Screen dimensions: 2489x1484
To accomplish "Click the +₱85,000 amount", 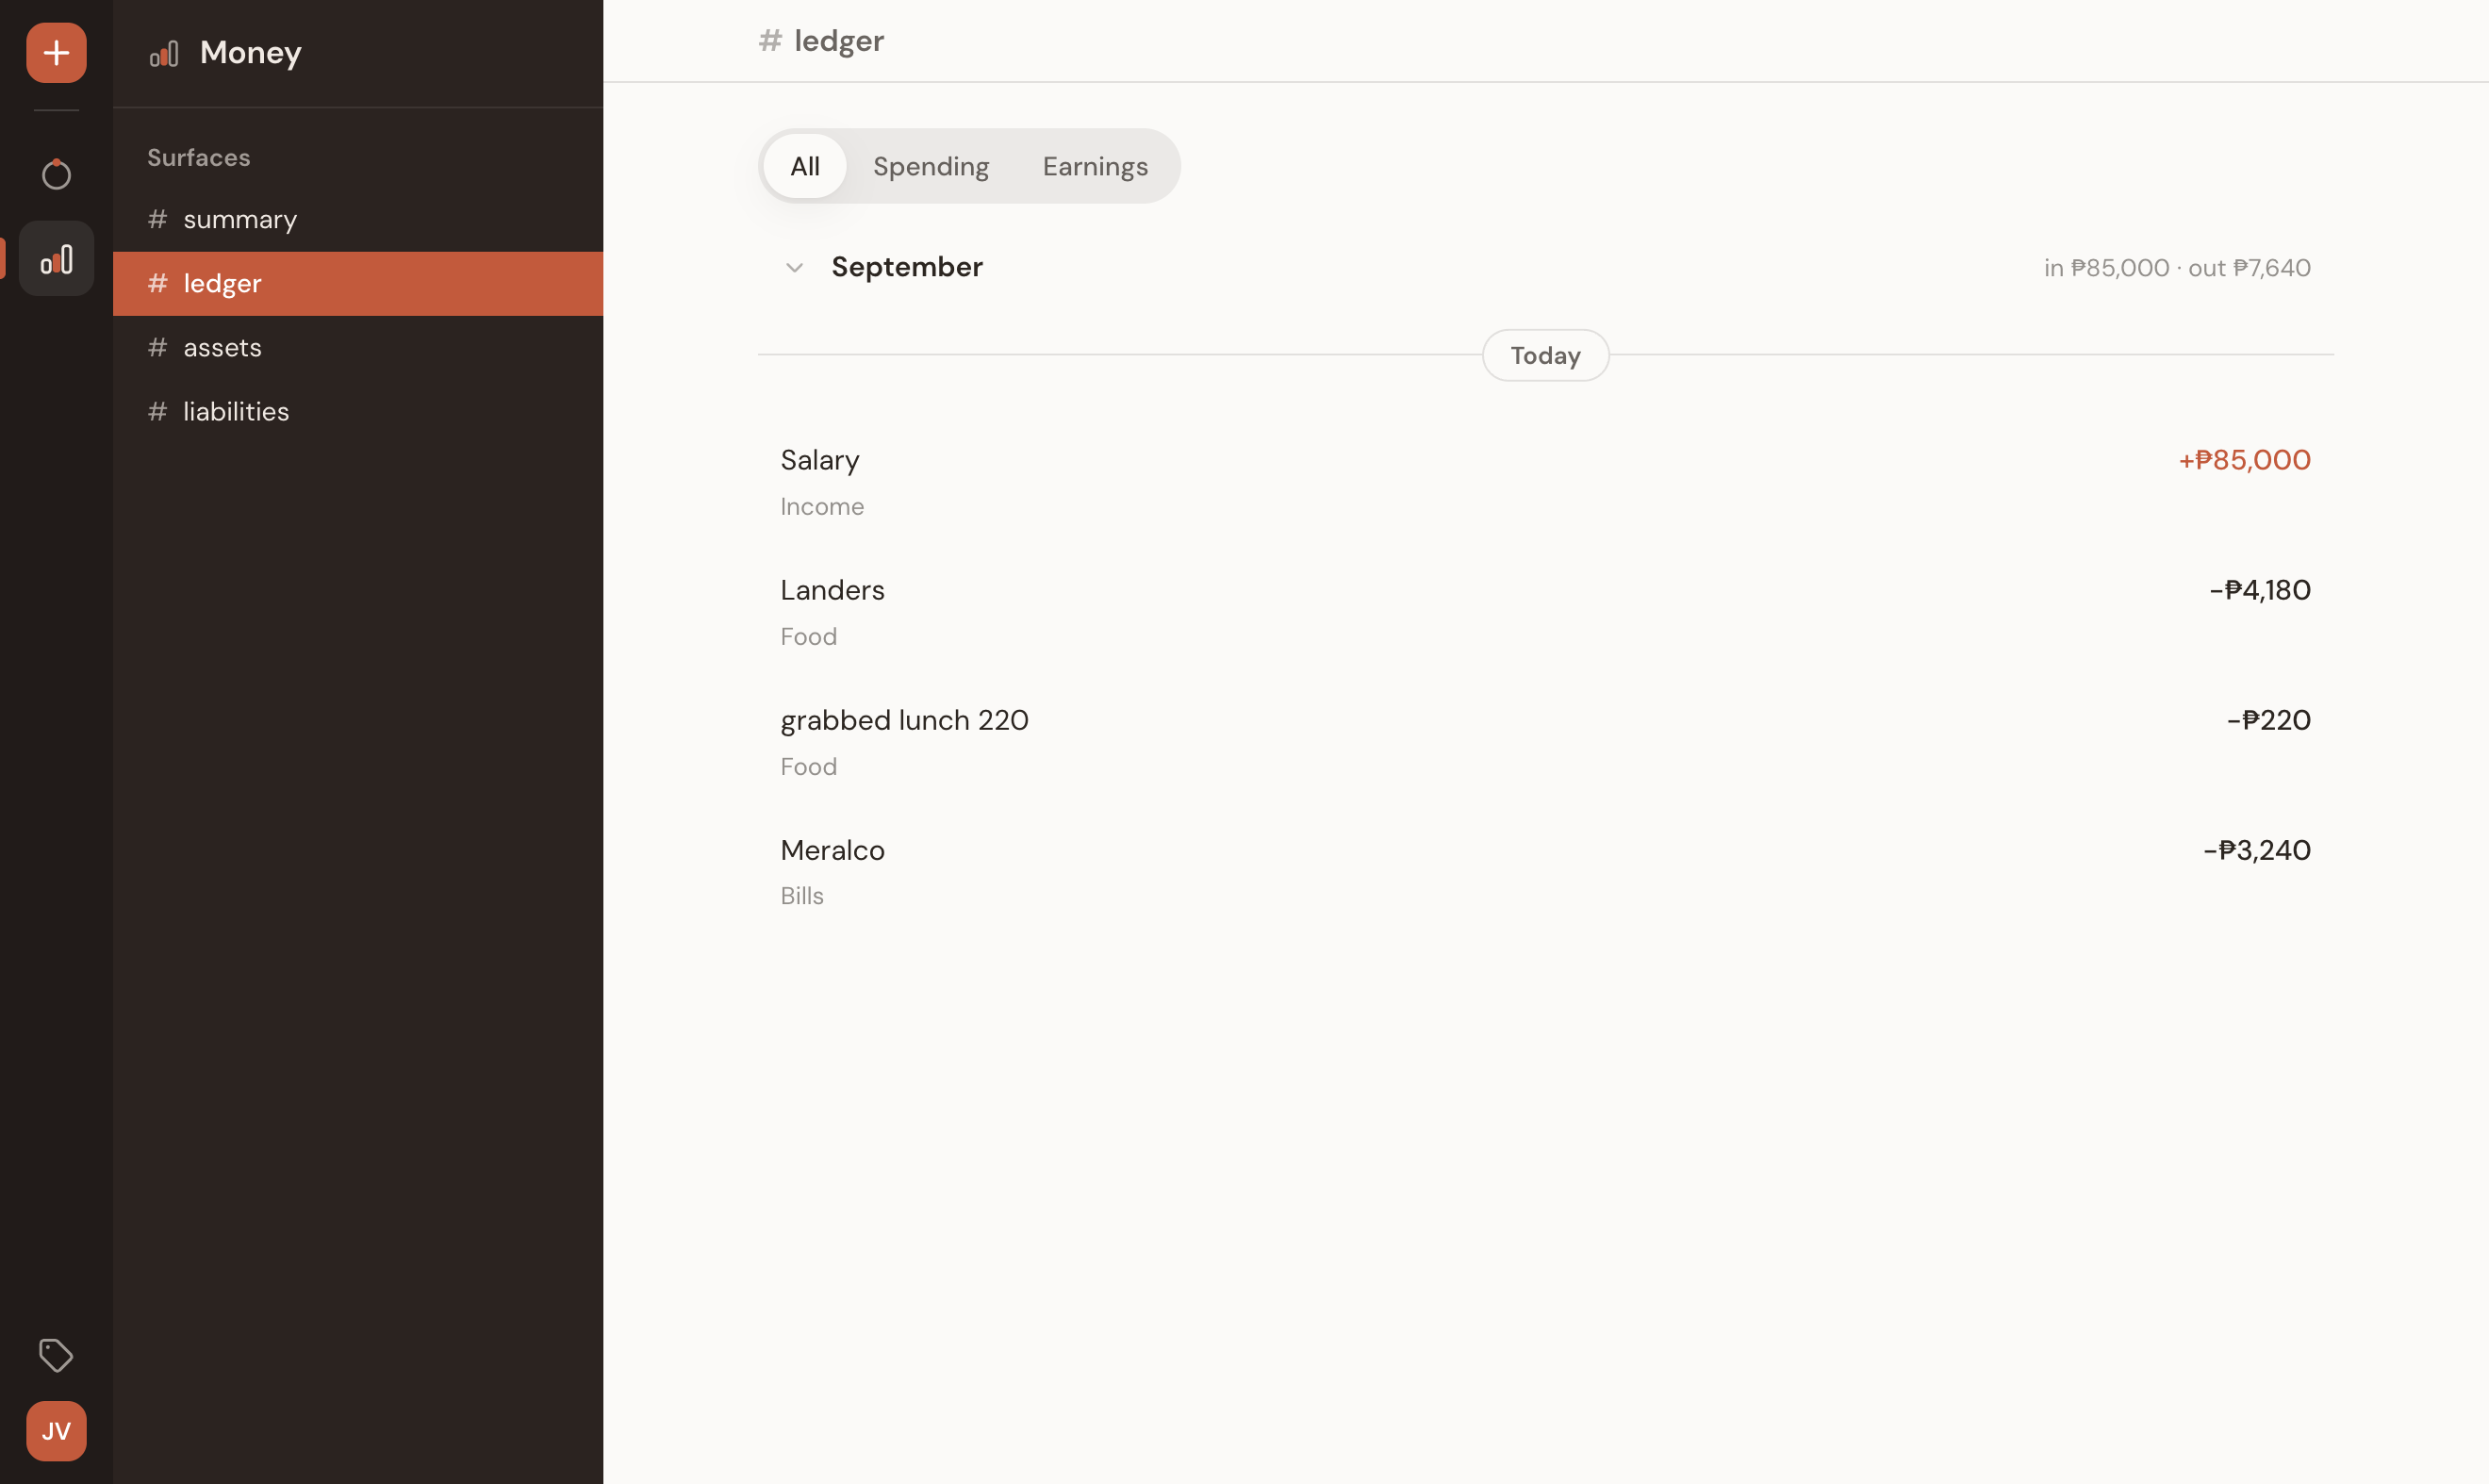I will click(x=2244, y=460).
